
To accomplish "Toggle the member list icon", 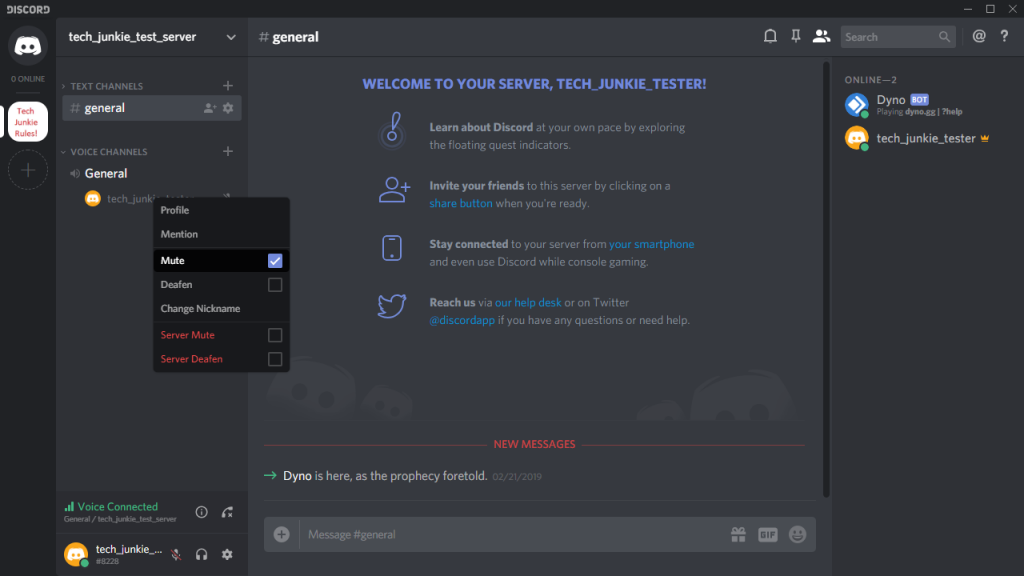I will pos(821,37).
